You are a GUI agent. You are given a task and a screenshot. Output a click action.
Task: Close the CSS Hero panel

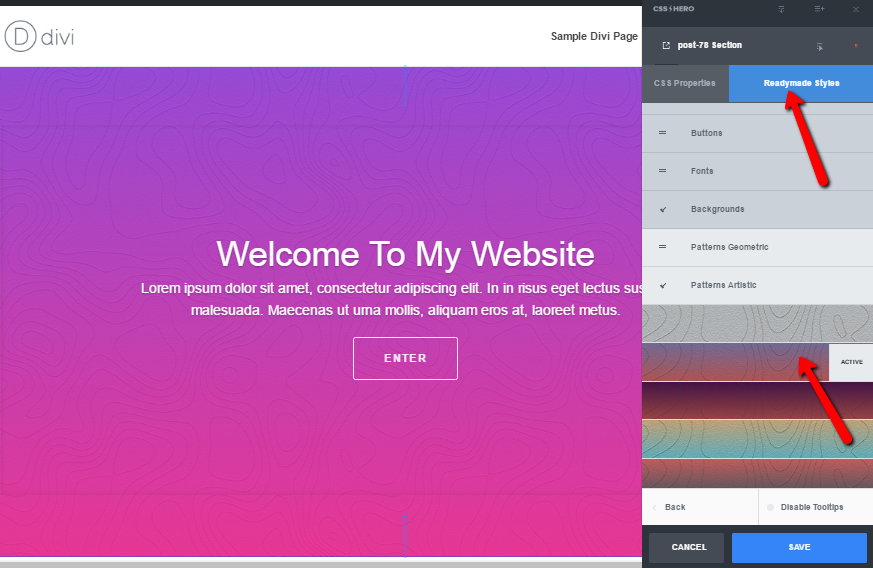click(x=856, y=9)
